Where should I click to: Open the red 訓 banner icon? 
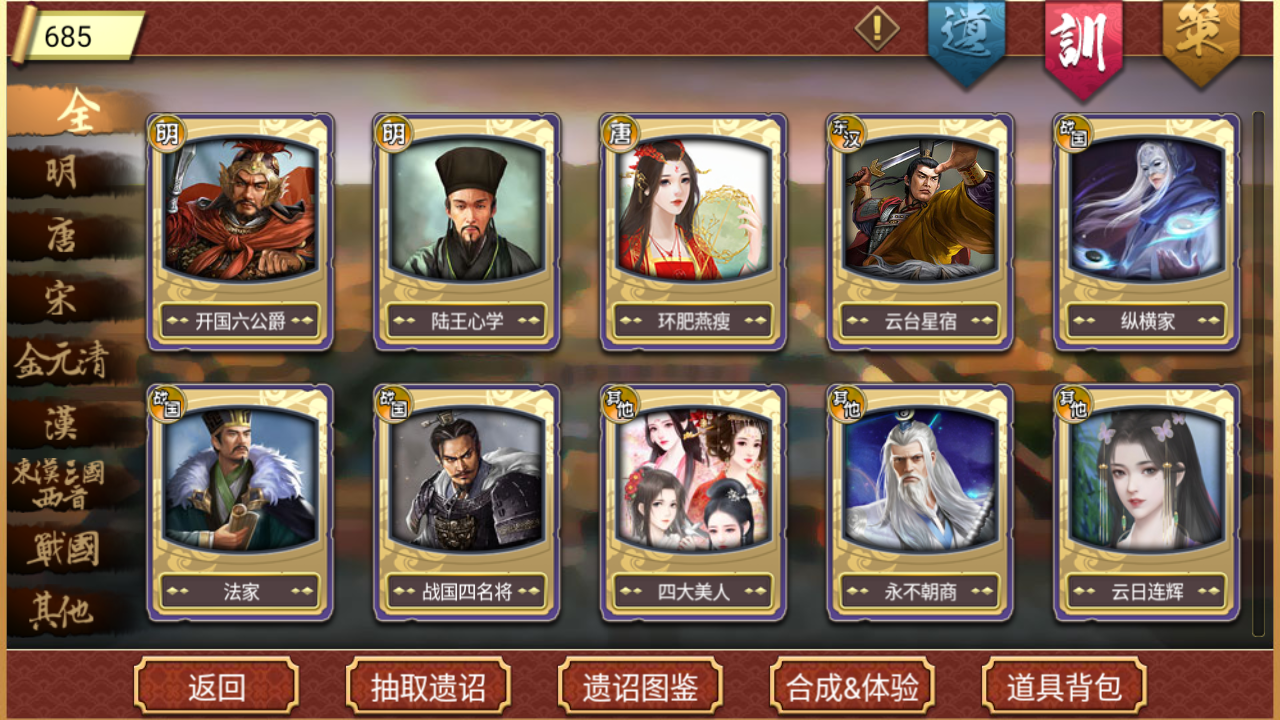tap(1083, 45)
